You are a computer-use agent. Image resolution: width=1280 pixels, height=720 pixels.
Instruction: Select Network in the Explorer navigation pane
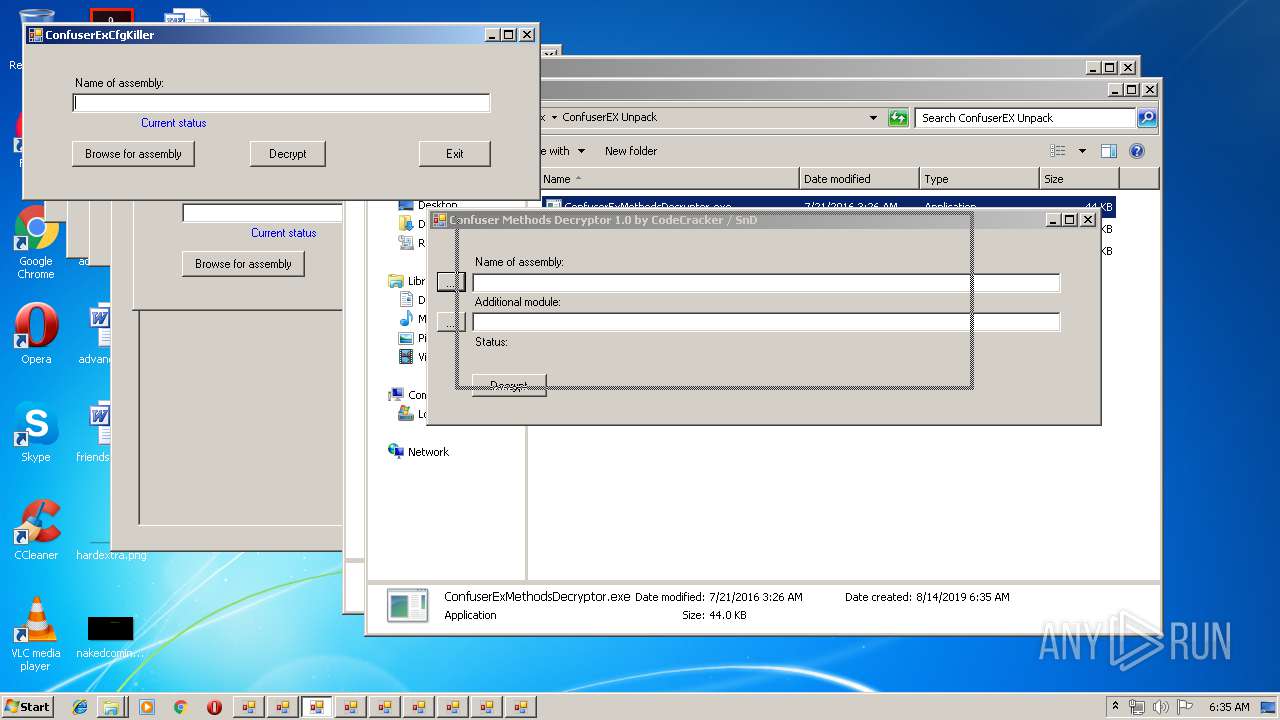pyautogui.click(x=428, y=452)
